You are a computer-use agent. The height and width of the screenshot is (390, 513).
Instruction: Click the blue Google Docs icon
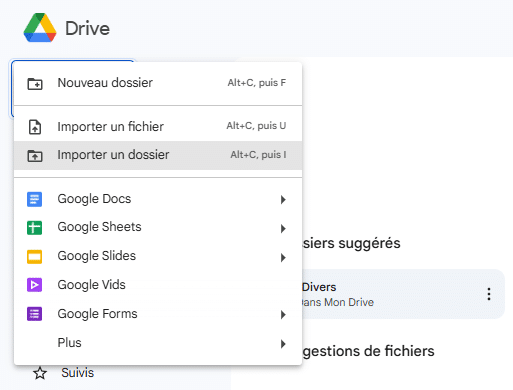[34, 199]
